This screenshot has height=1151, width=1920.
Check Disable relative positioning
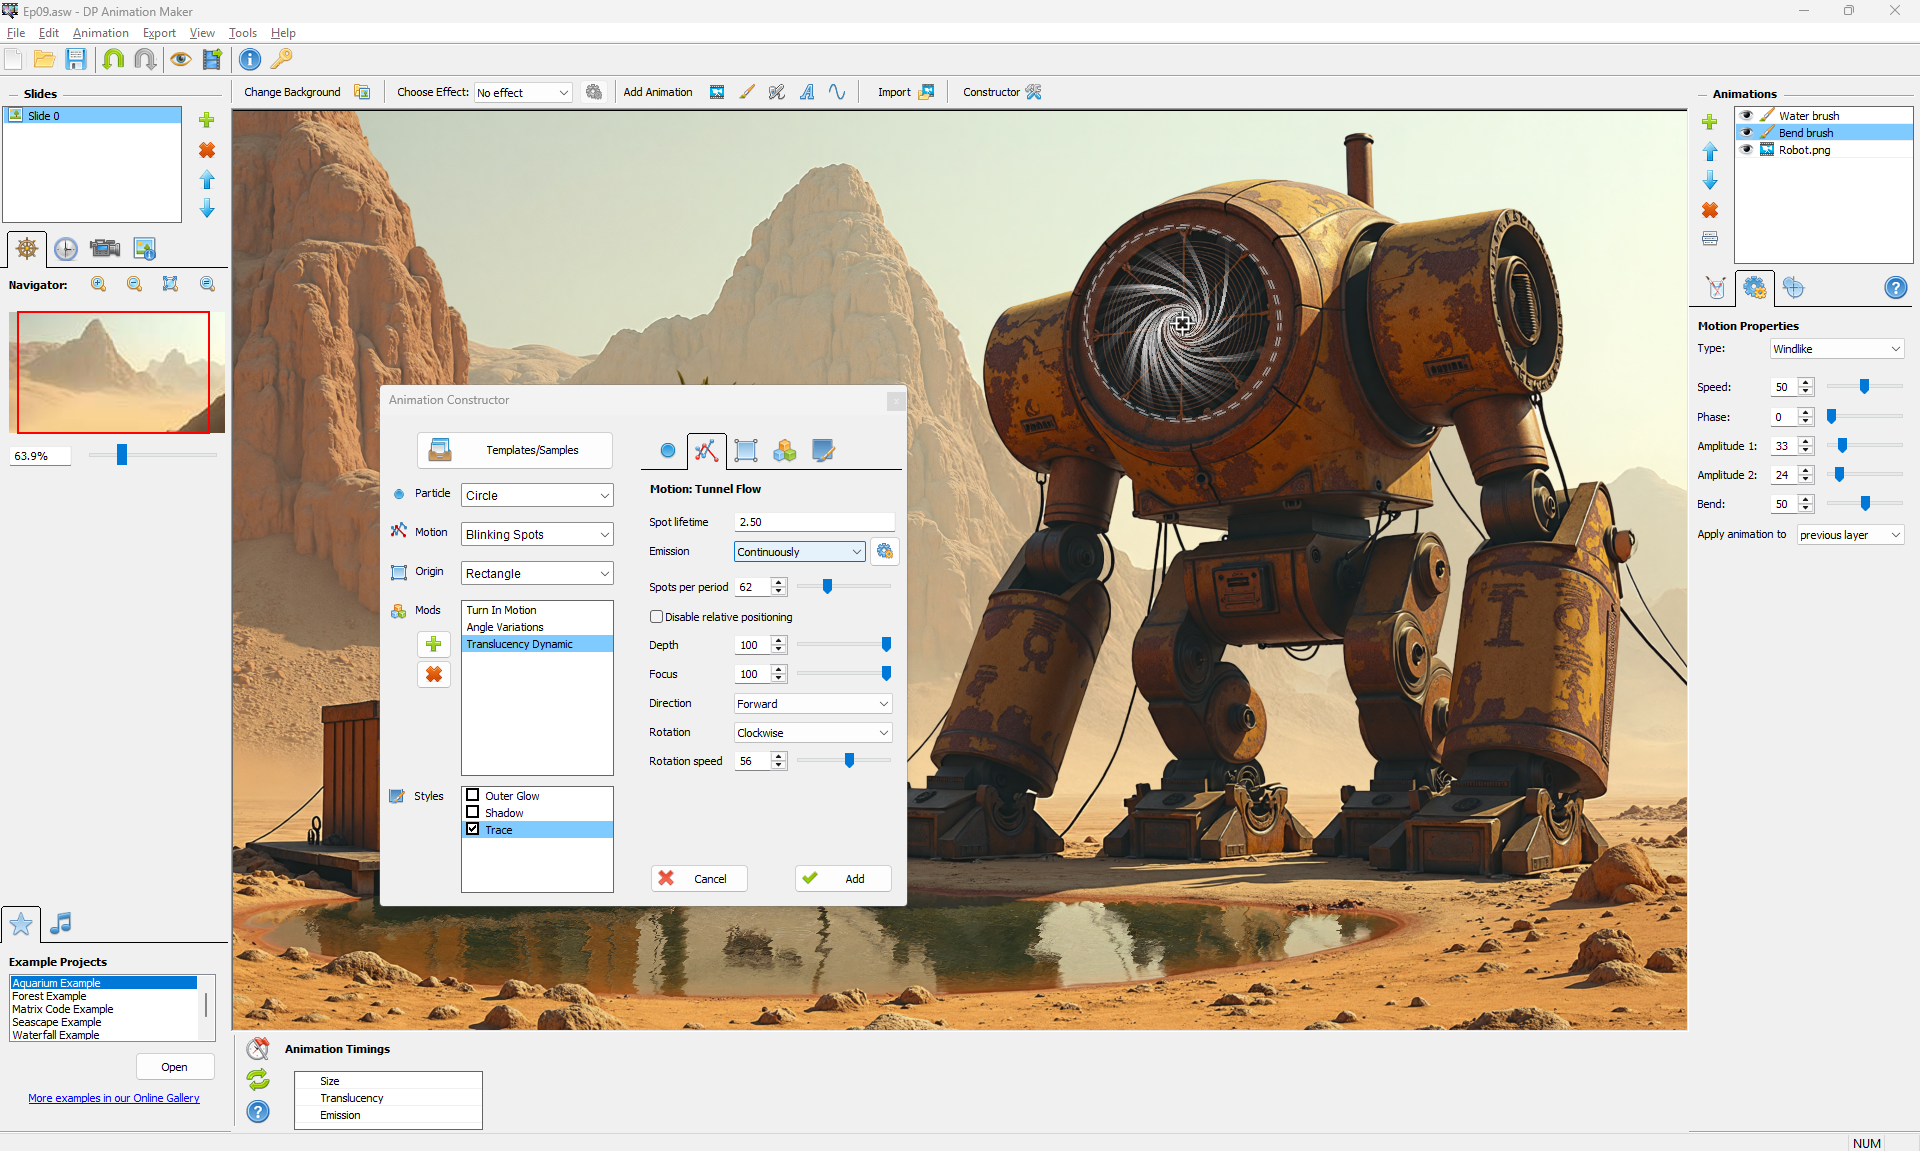click(657, 617)
